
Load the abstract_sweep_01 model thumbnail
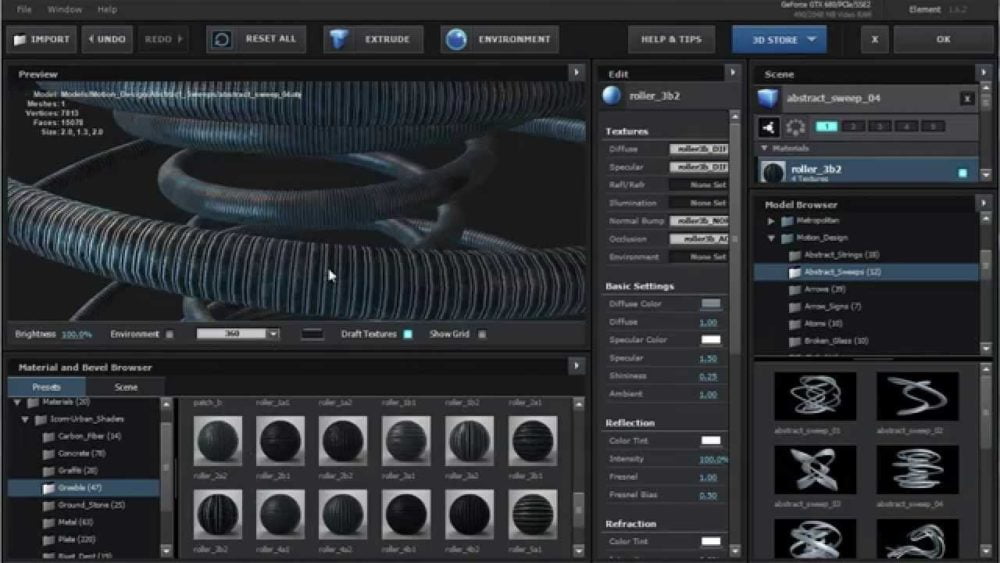click(x=814, y=396)
